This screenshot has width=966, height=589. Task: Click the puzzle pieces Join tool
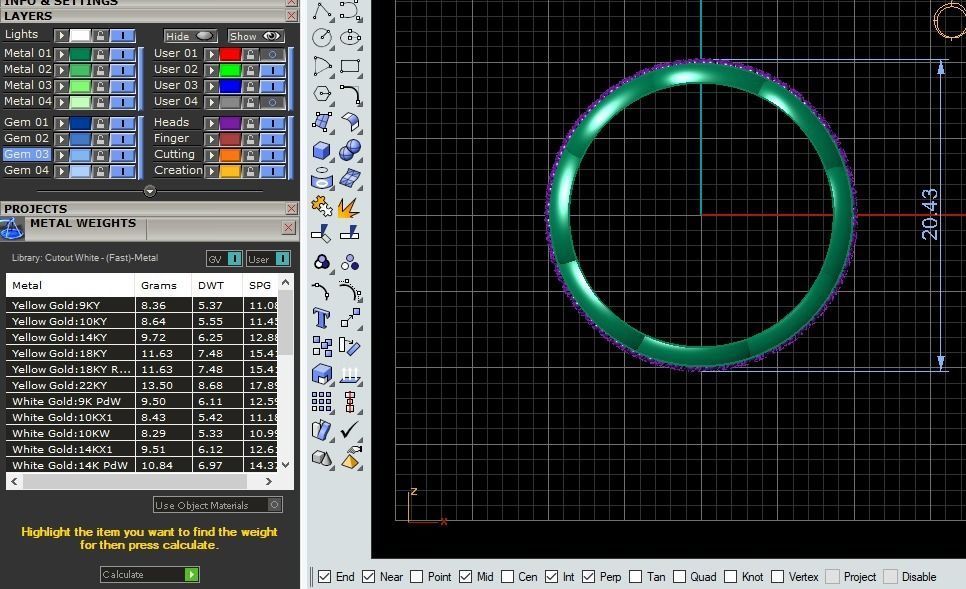pyautogui.click(x=322, y=206)
